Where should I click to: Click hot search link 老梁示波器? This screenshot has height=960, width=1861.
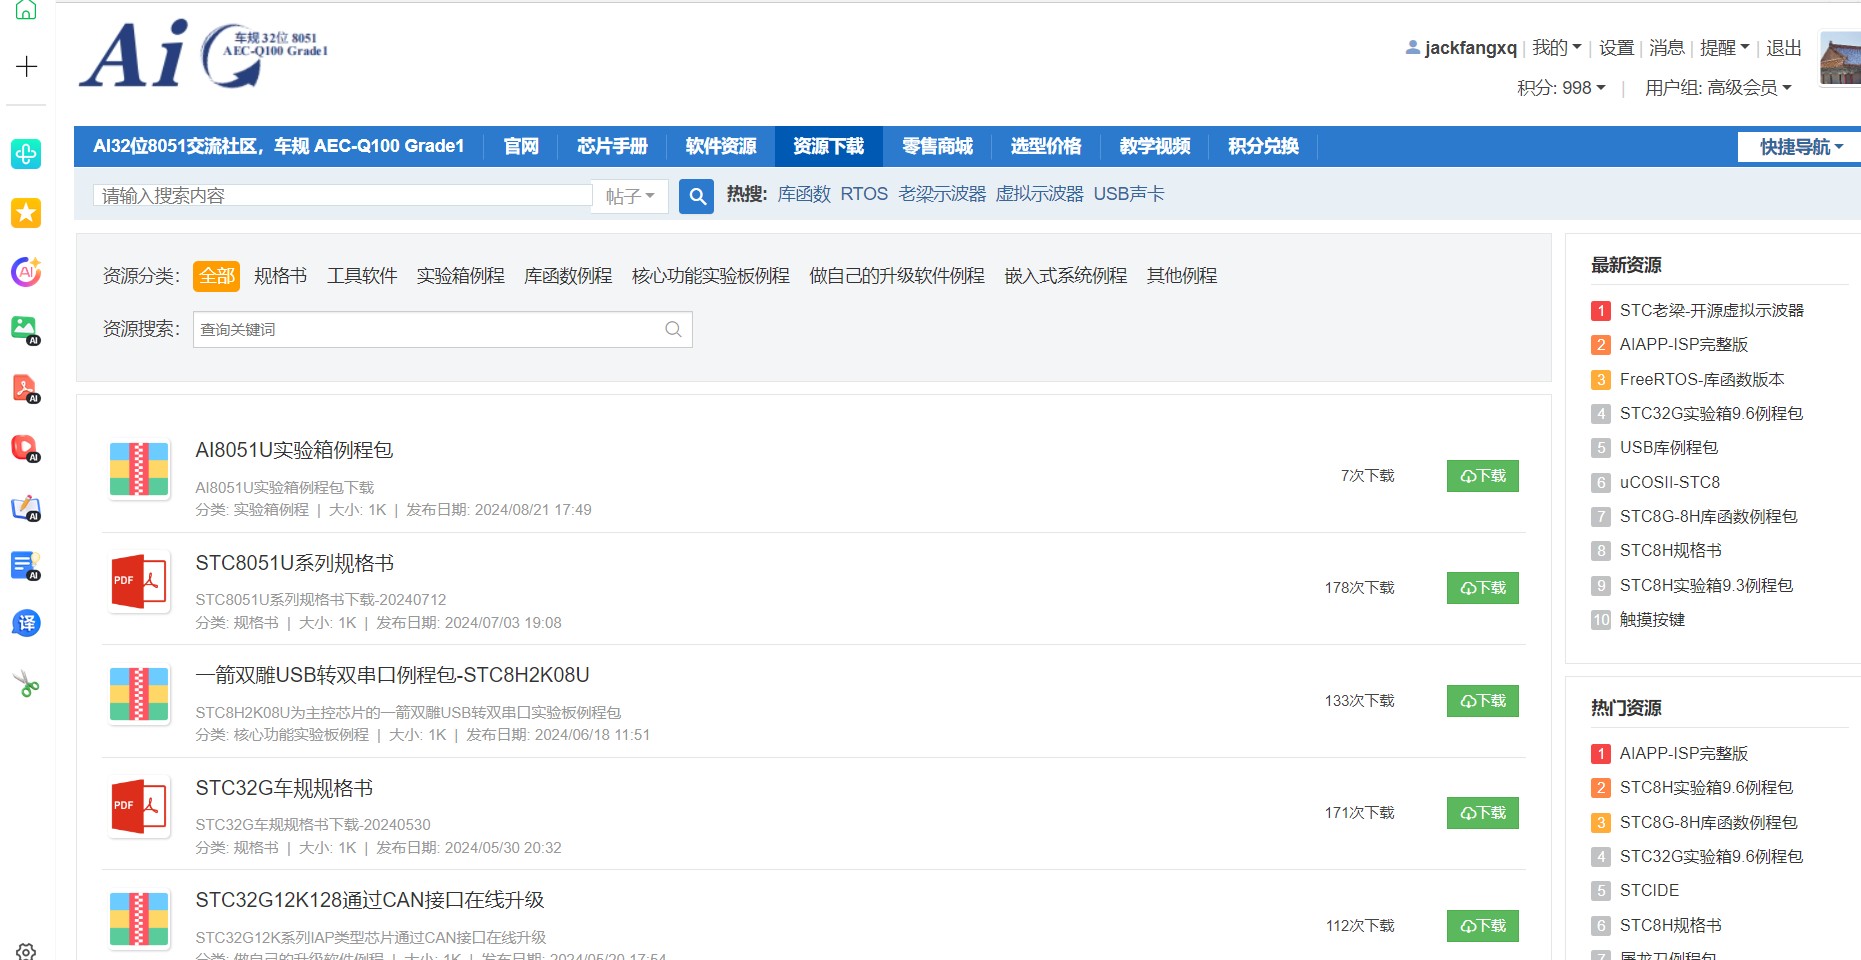pyautogui.click(x=942, y=194)
